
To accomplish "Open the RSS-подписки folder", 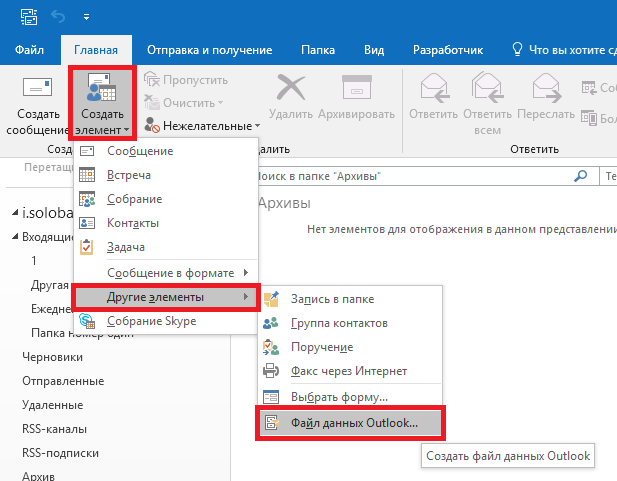I will [60, 453].
